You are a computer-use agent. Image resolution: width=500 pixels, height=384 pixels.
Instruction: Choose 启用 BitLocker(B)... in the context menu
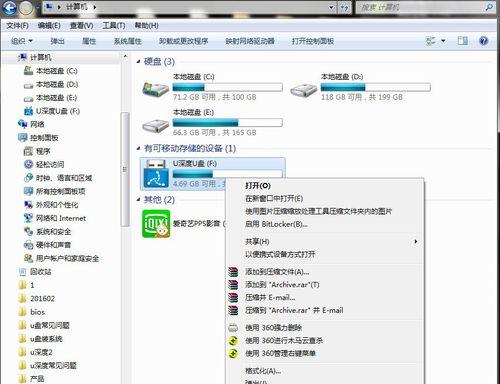276,224
